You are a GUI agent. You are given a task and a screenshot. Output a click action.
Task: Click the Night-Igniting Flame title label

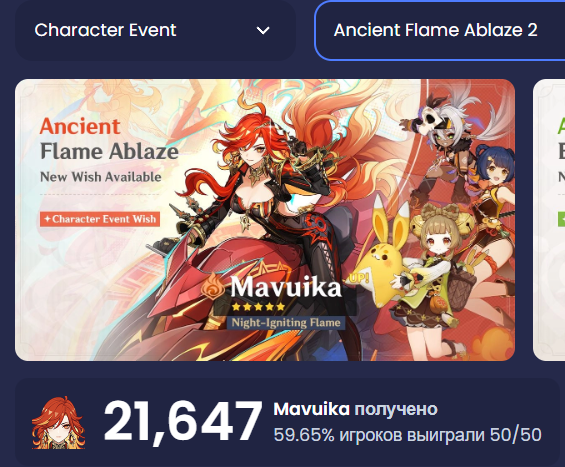click(x=286, y=323)
